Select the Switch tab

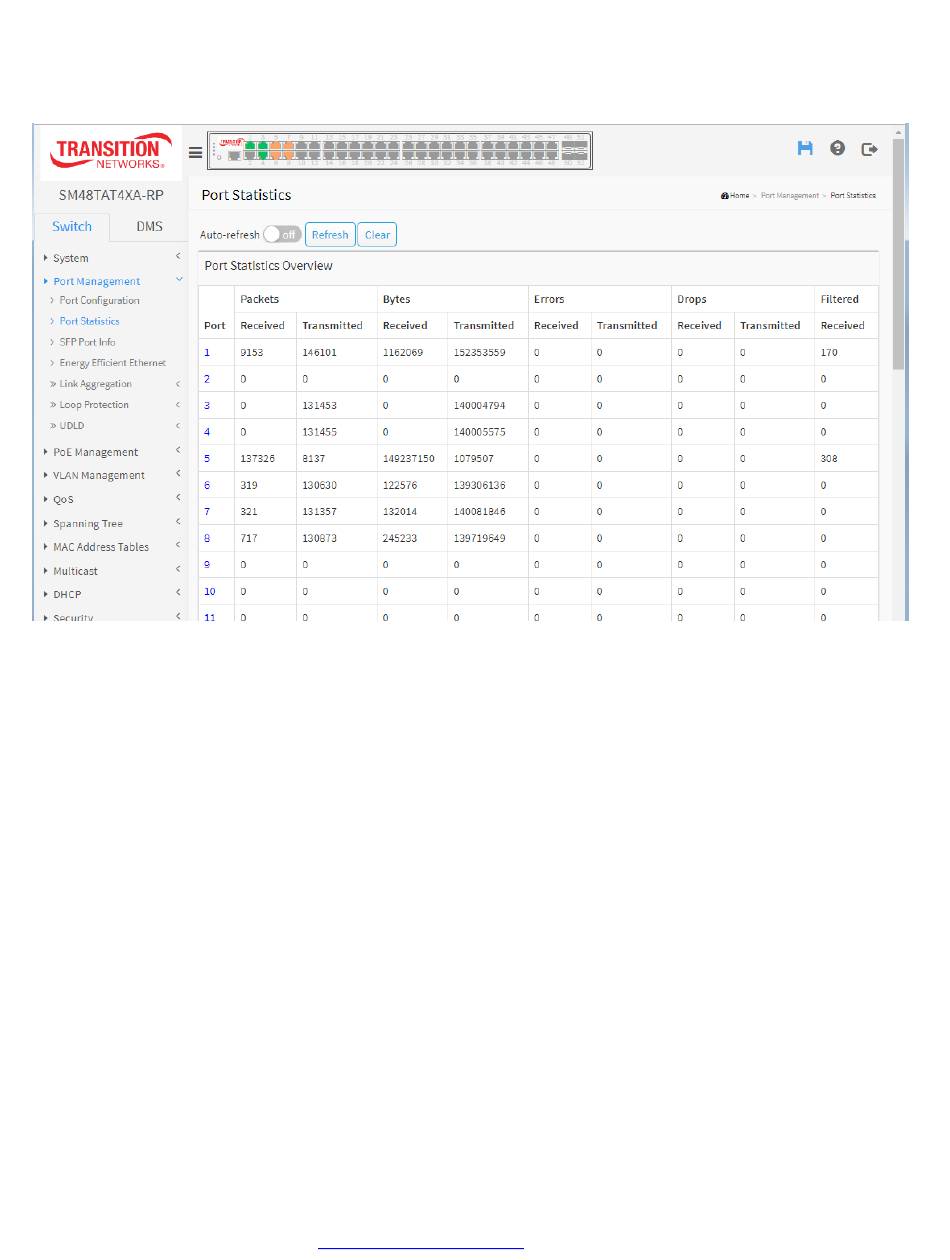coord(72,226)
